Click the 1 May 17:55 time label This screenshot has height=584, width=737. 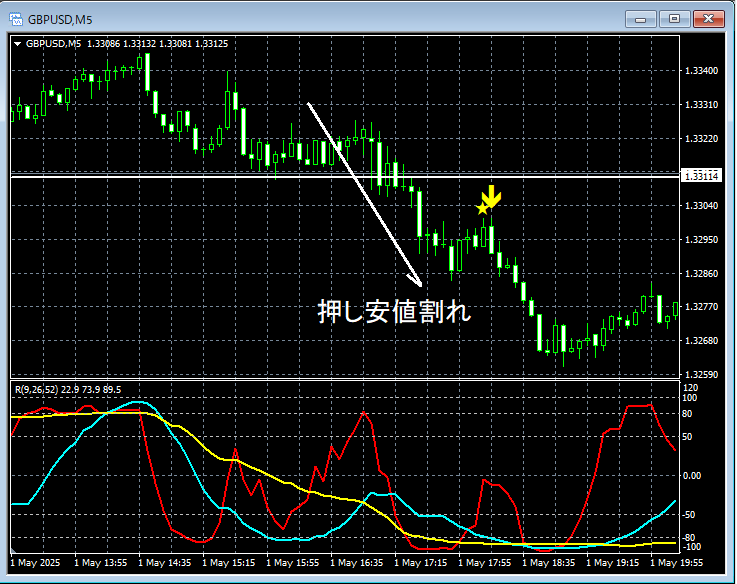point(484,563)
